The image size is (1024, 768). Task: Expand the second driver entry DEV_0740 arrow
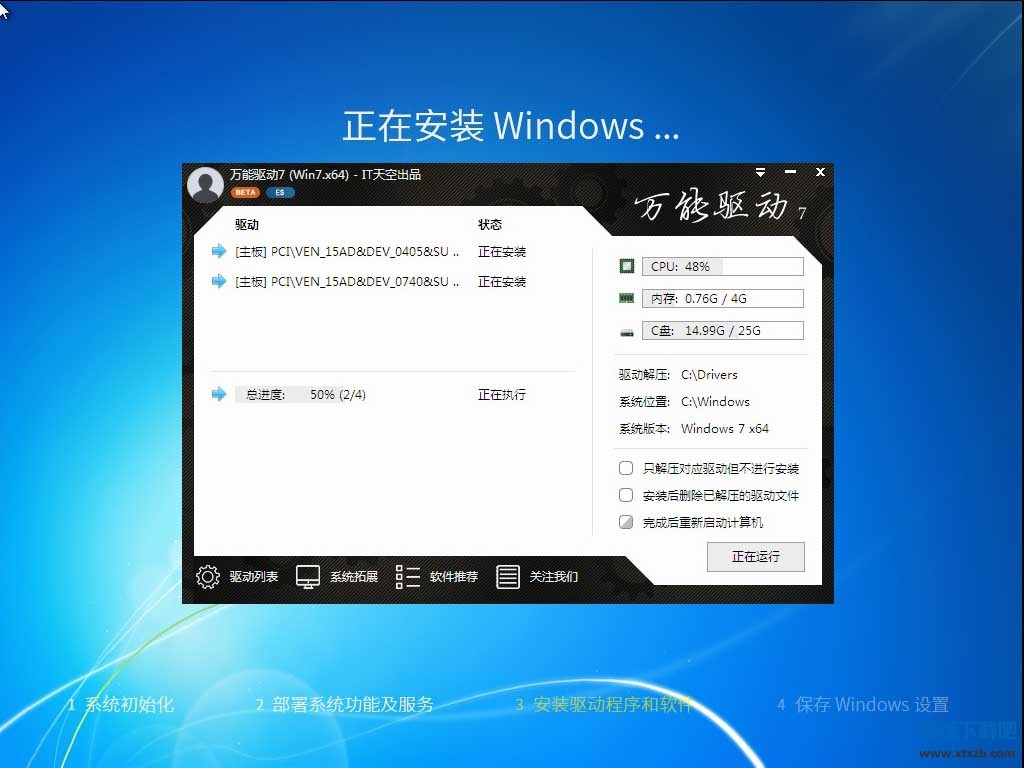coord(219,282)
